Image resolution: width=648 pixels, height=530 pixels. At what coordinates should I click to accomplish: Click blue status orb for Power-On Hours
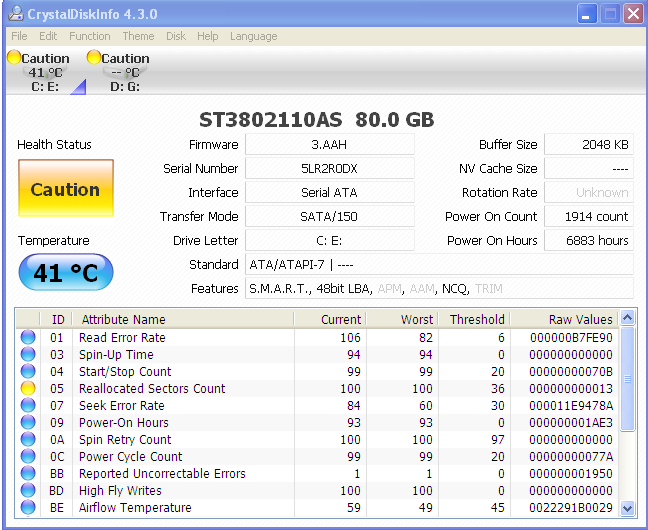pyautogui.click(x=28, y=422)
